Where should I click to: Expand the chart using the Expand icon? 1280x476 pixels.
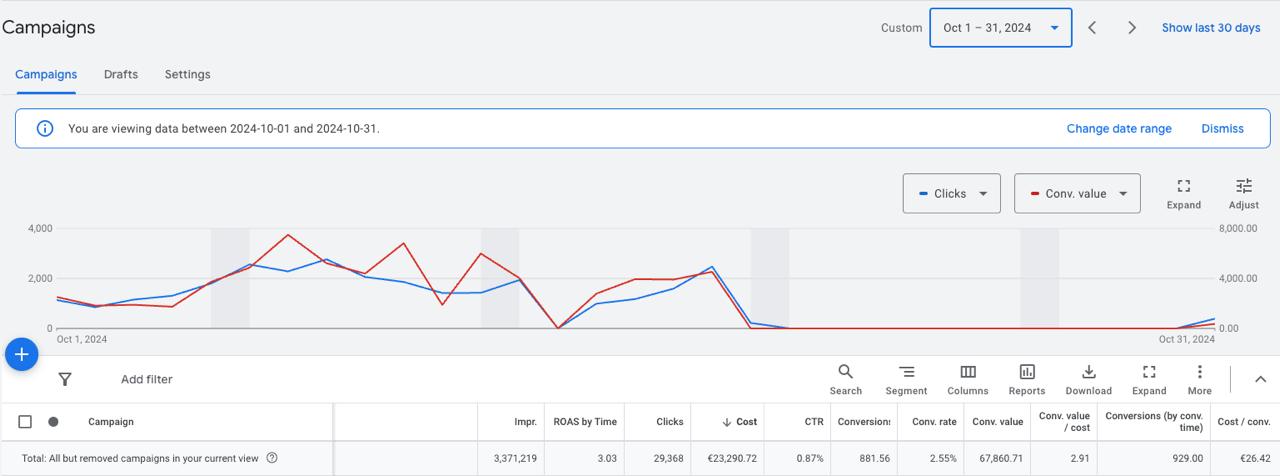point(1183,193)
